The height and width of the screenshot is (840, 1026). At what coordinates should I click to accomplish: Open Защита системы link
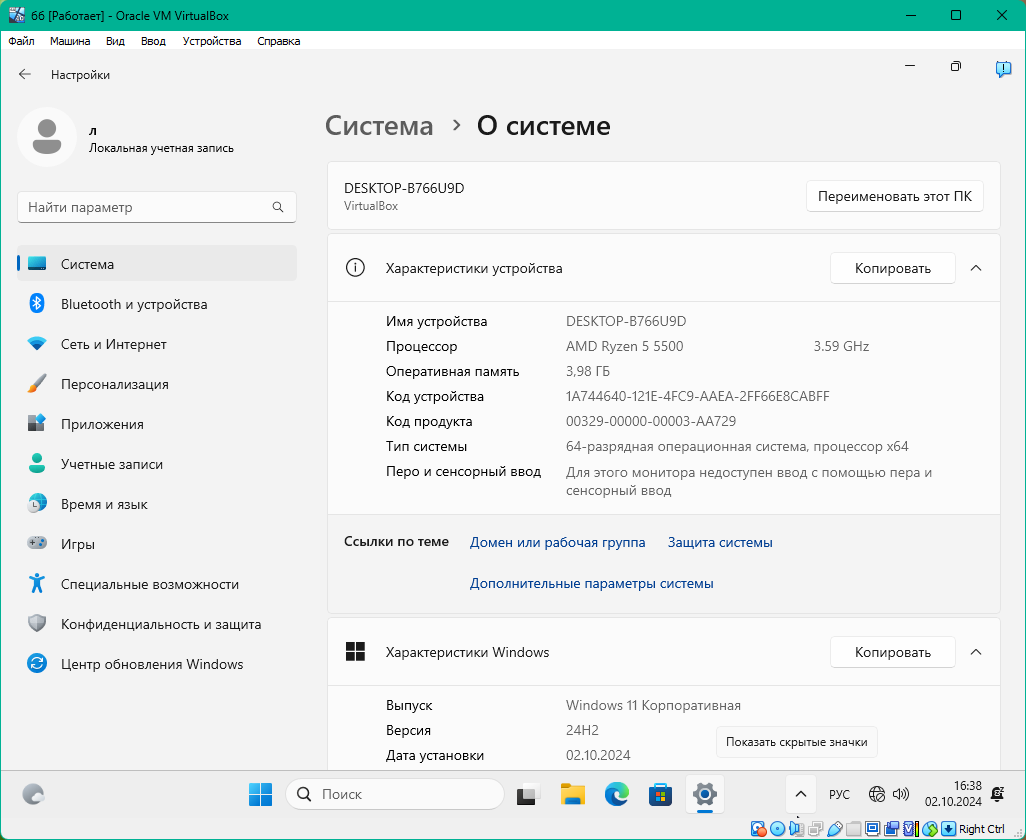(720, 542)
